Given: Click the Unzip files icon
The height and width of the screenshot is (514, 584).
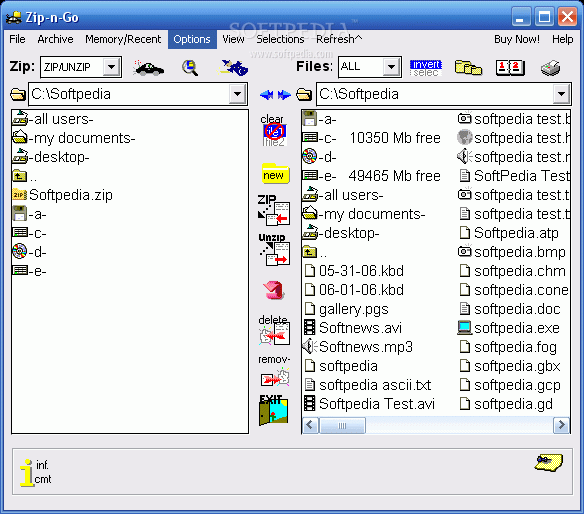Looking at the screenshot, I should [274, 250].
